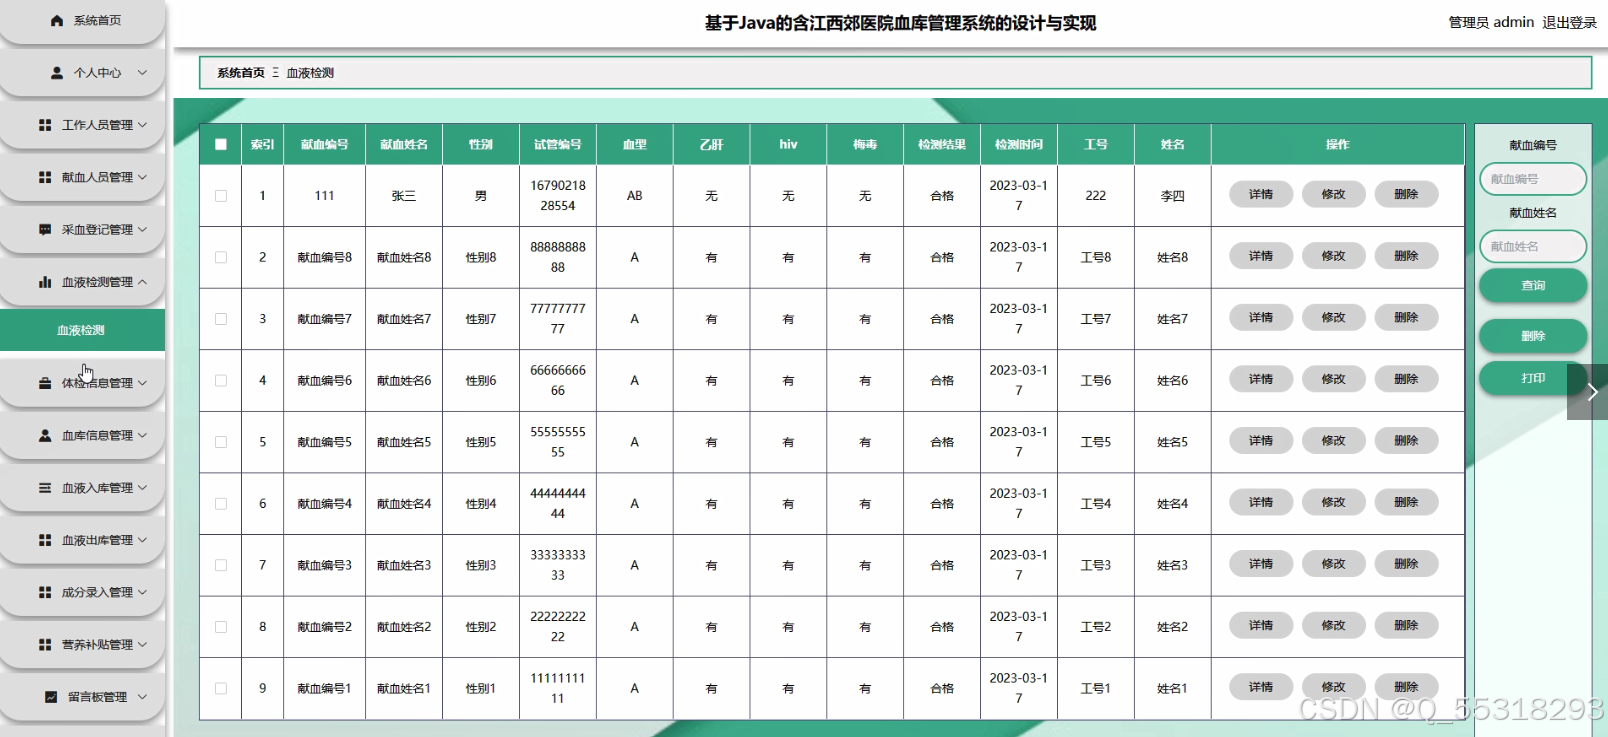Click the 检测时间 column header
The width and height of the screenshot is (1608, 737).
tap(1019, 144)
